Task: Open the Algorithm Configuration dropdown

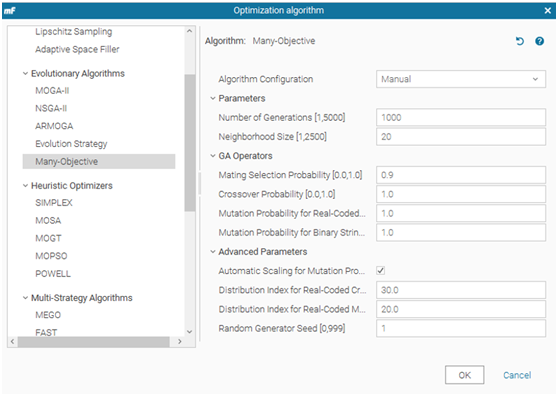Action: coord(461,79)
